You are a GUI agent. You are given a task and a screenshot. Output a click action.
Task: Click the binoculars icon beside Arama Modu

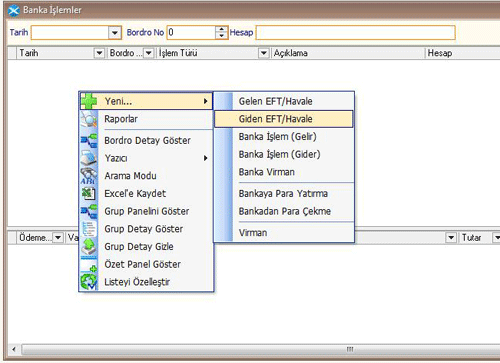click(x=89, y=176)
